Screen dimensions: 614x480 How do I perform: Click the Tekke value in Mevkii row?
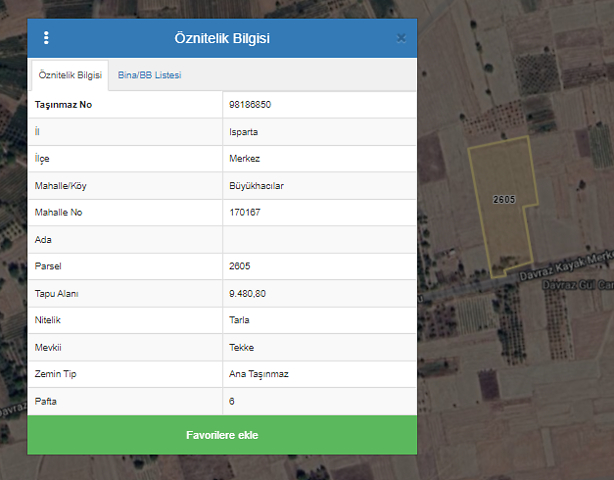click(x=241, y=347)
